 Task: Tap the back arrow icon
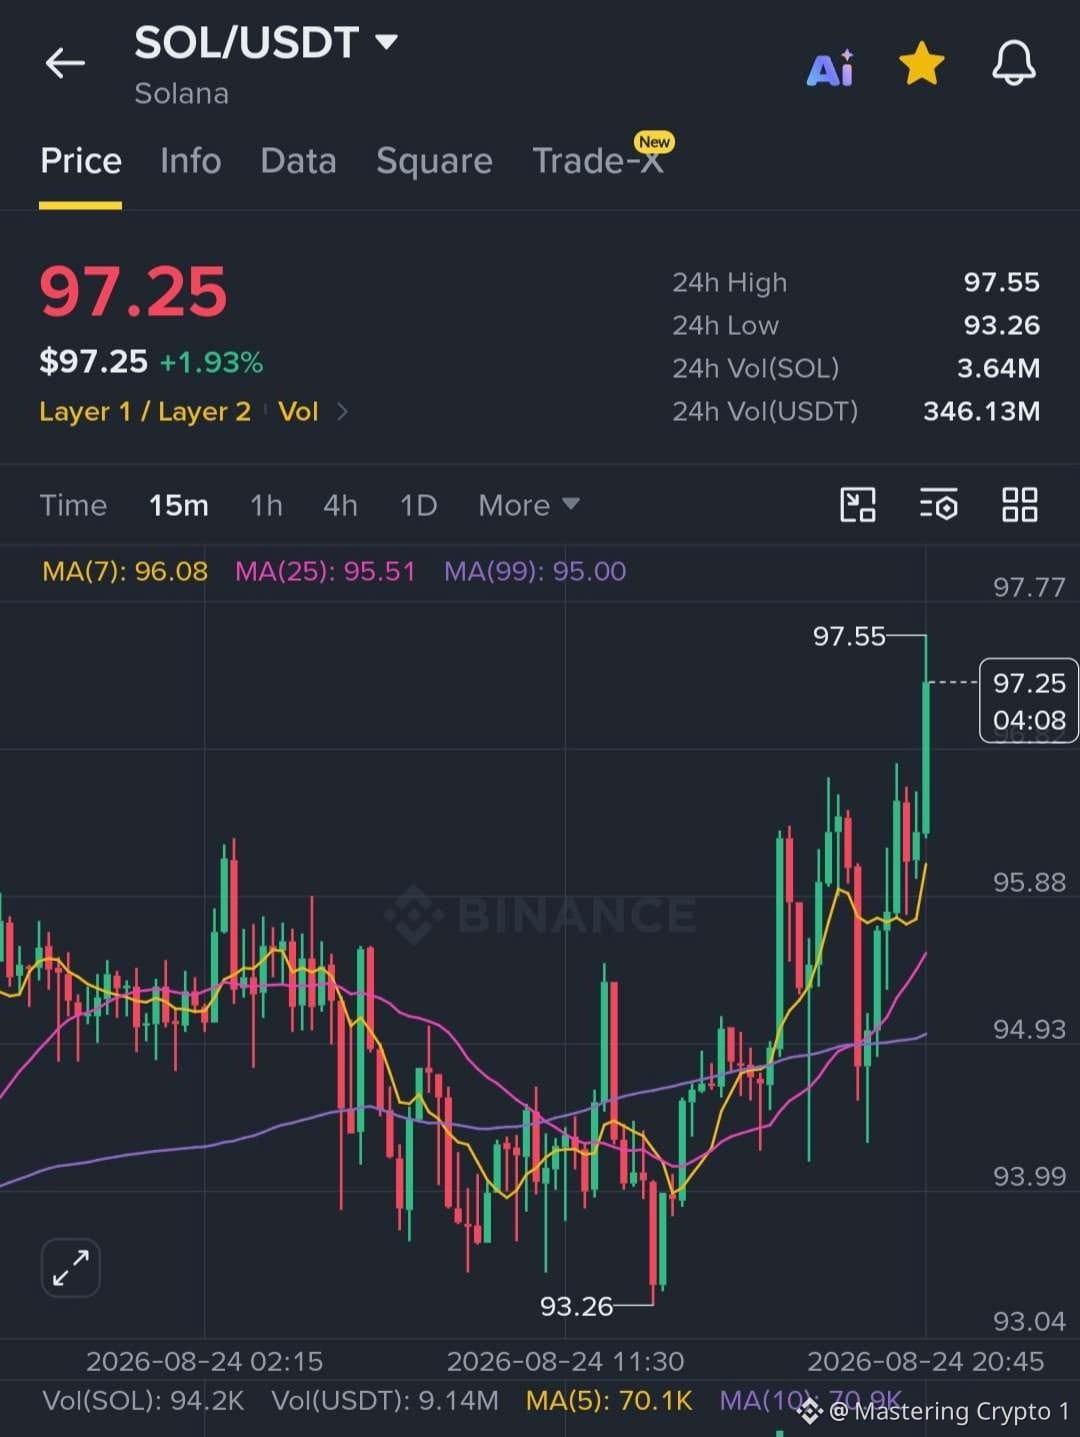pyautogui.click(x=65, y=63)
